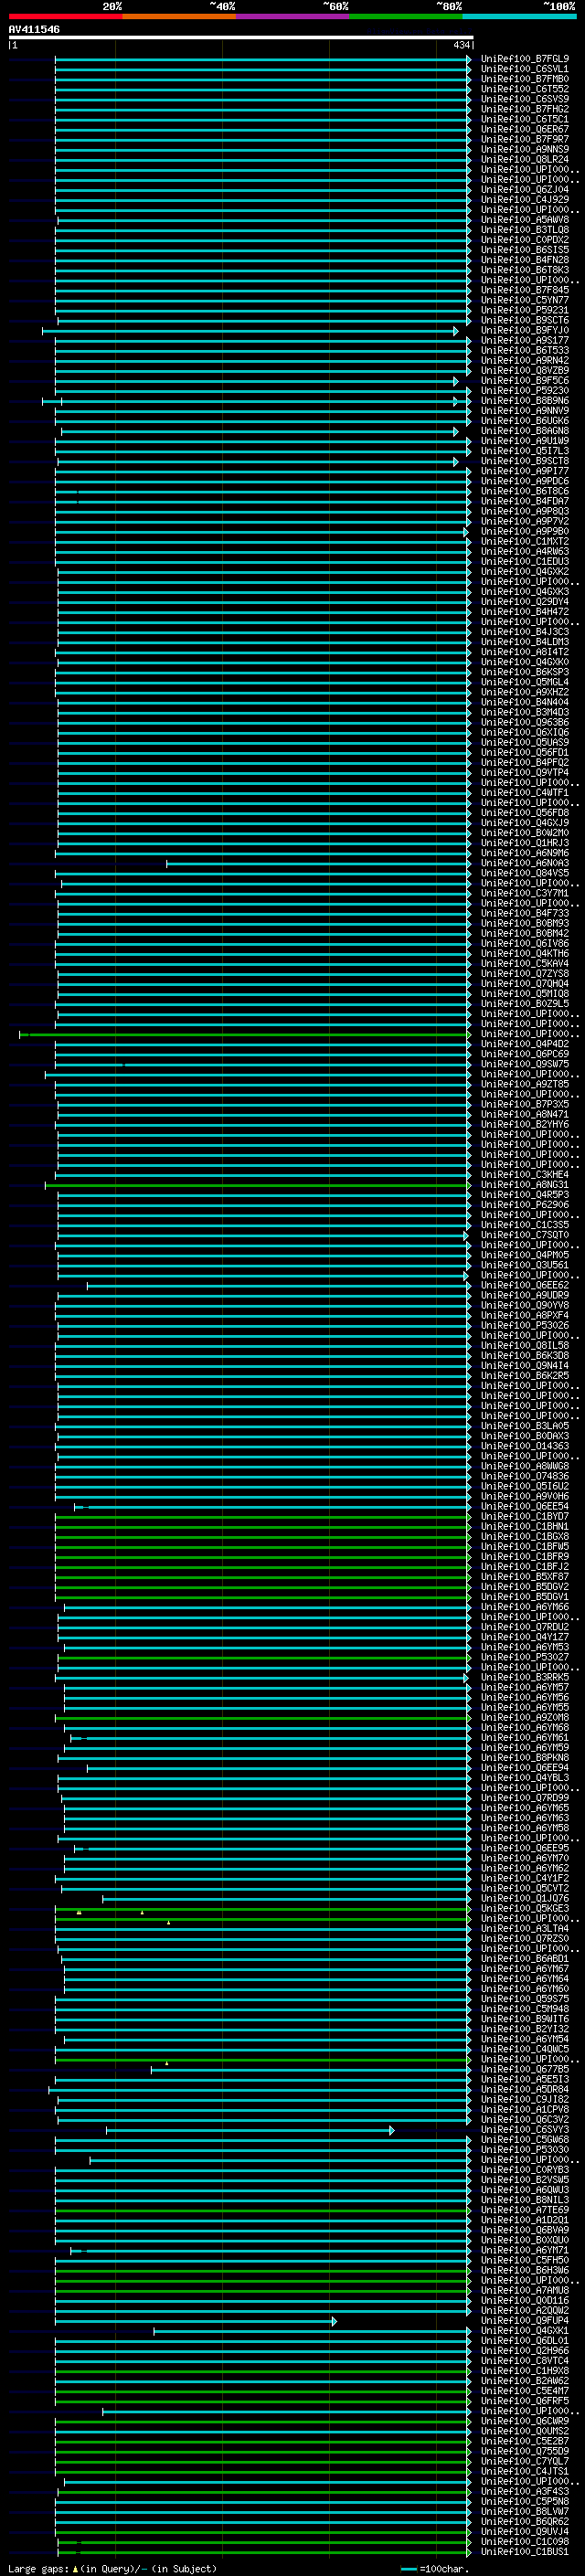Select the UniRef100_B9F5C6 label

tap(524, 381)
